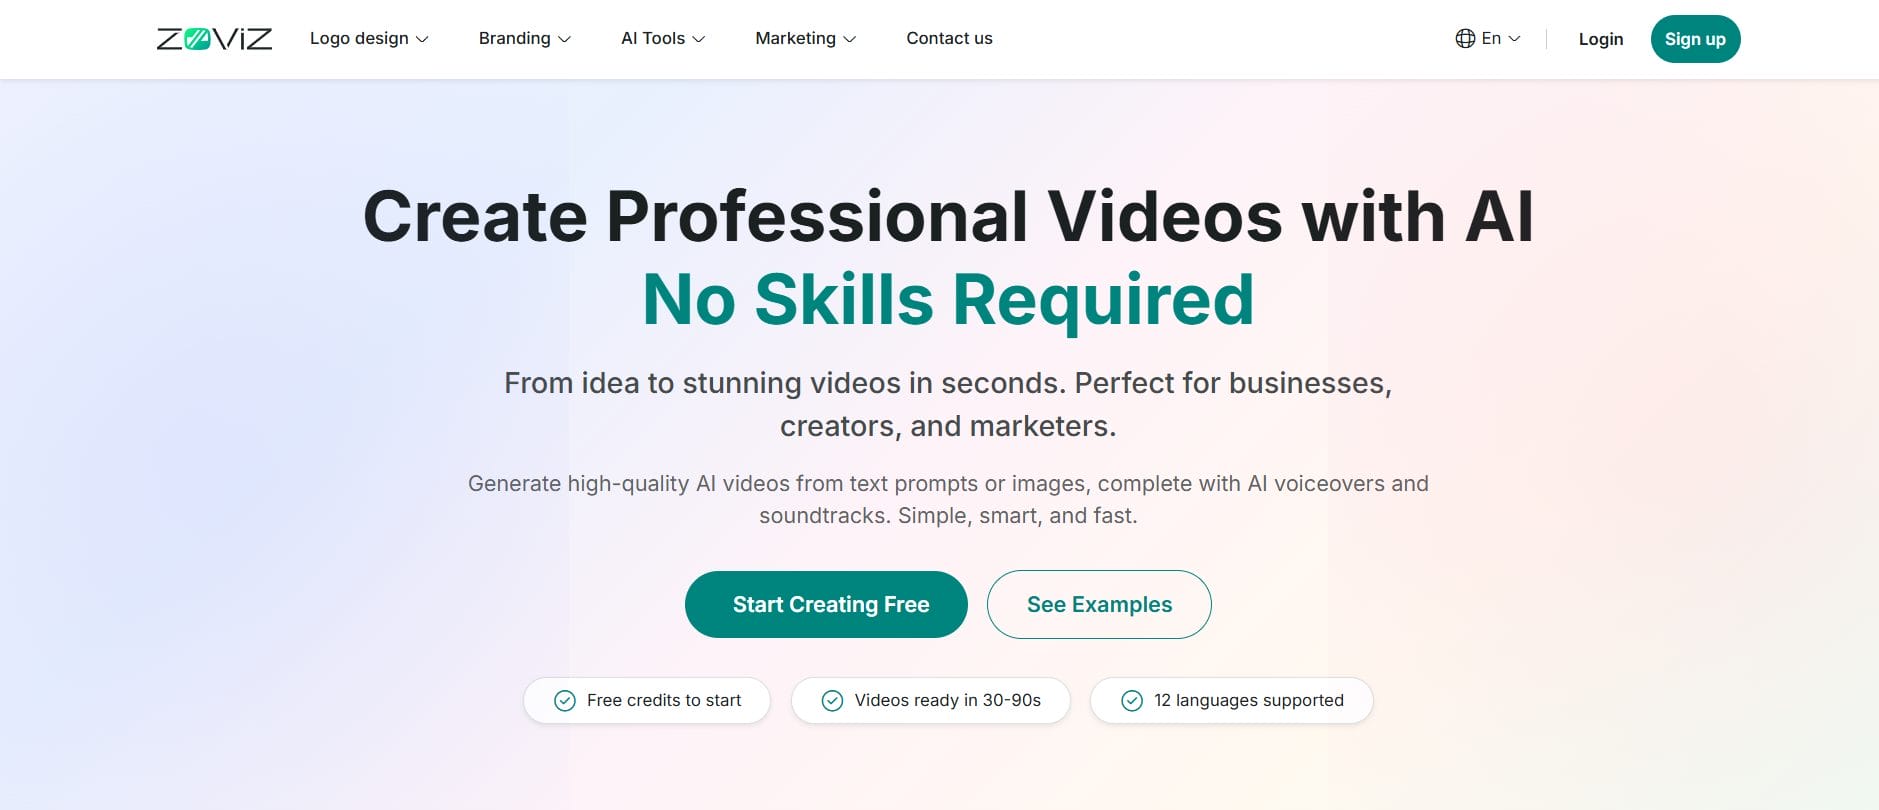Click See Examples button
Screen dimensions: 1879x810
pos(1099,604)
